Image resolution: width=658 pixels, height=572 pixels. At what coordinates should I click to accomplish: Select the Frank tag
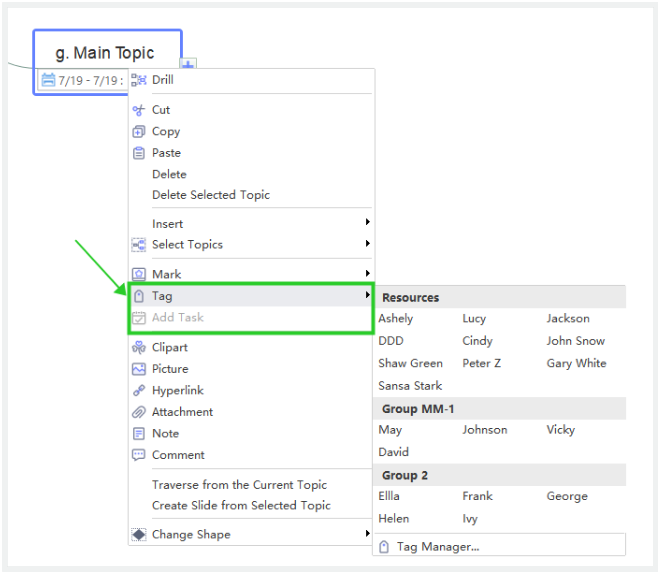pos(478,496)
